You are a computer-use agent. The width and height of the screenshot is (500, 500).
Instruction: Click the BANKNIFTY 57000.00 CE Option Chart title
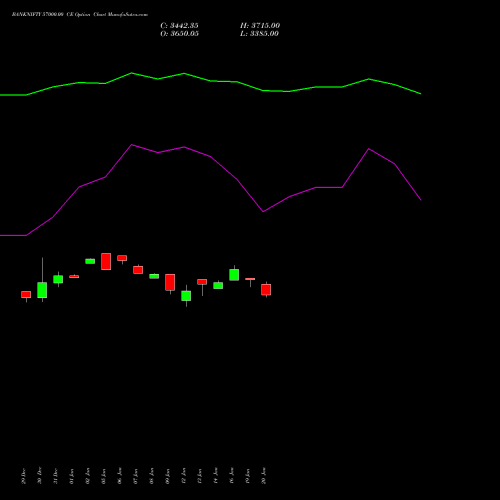click(x=80, y=15)
